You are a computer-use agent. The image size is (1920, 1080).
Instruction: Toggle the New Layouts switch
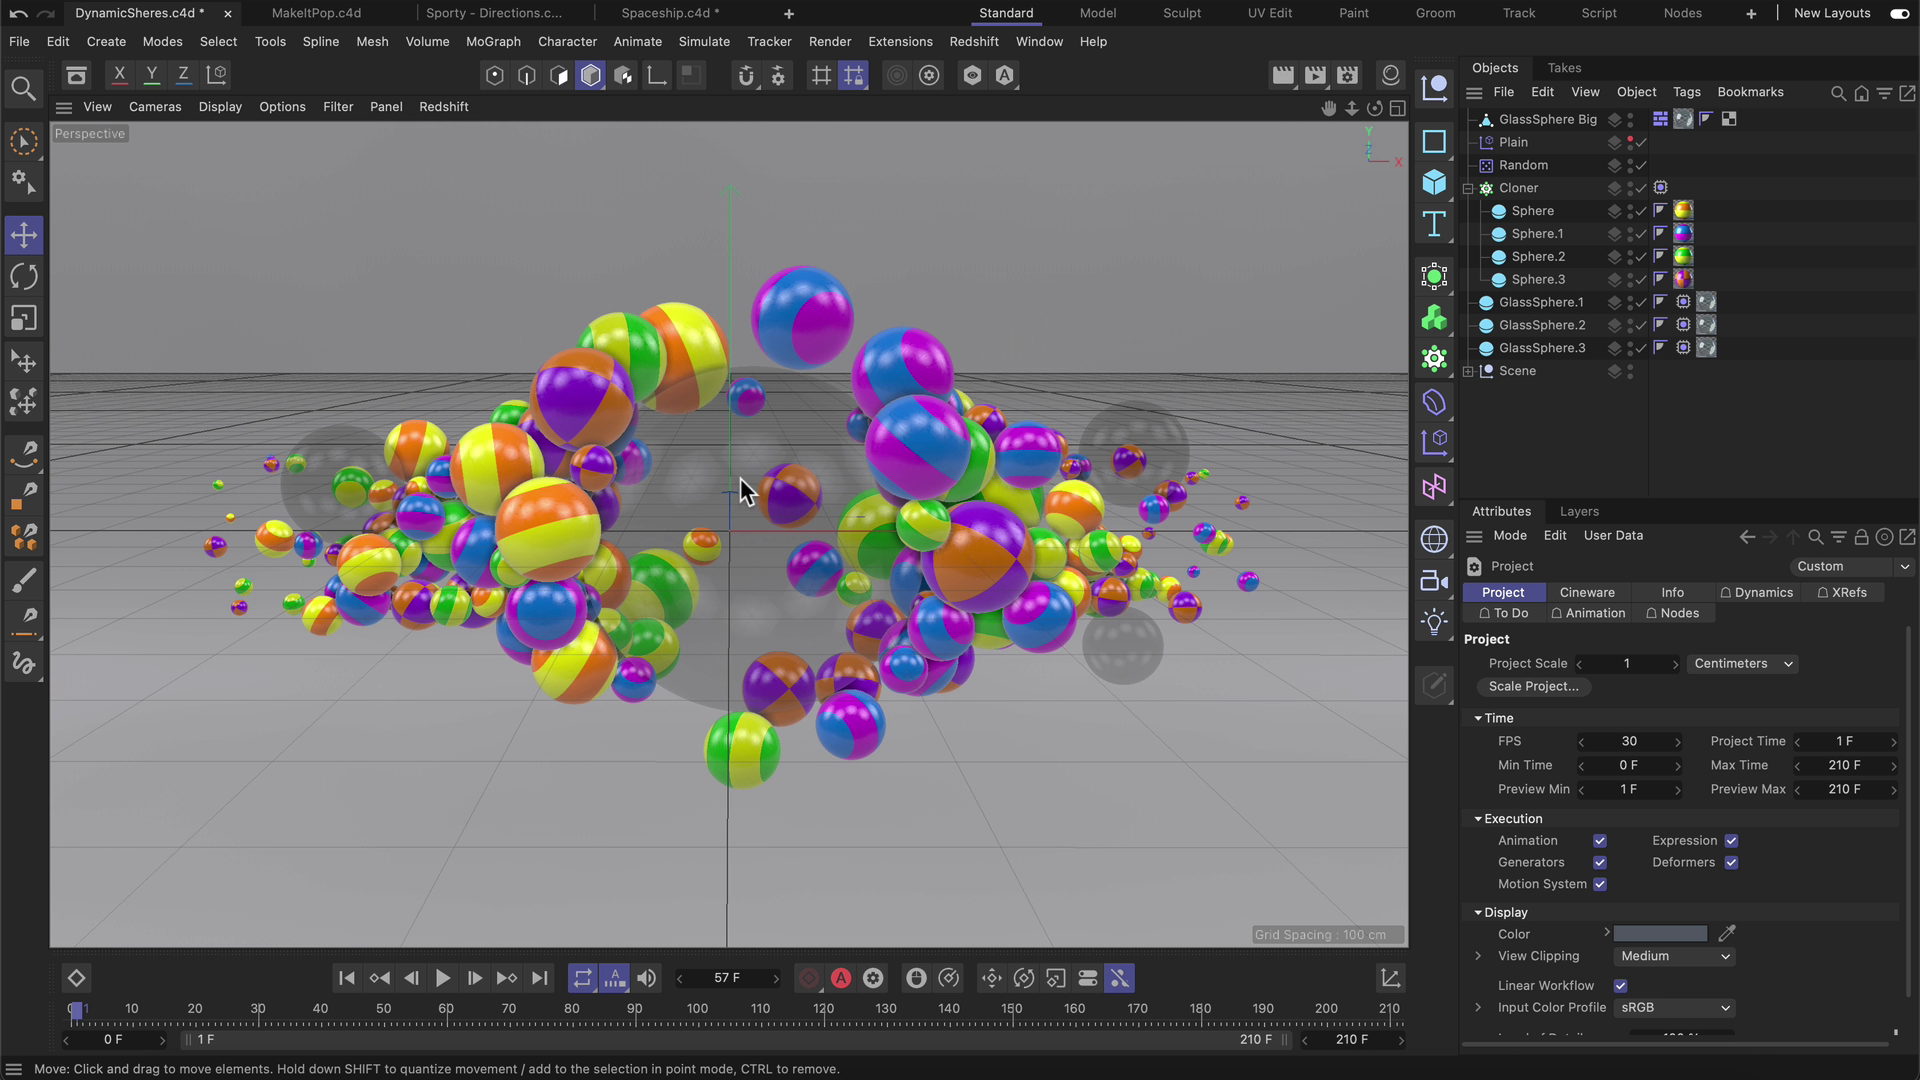[1899, 13]
